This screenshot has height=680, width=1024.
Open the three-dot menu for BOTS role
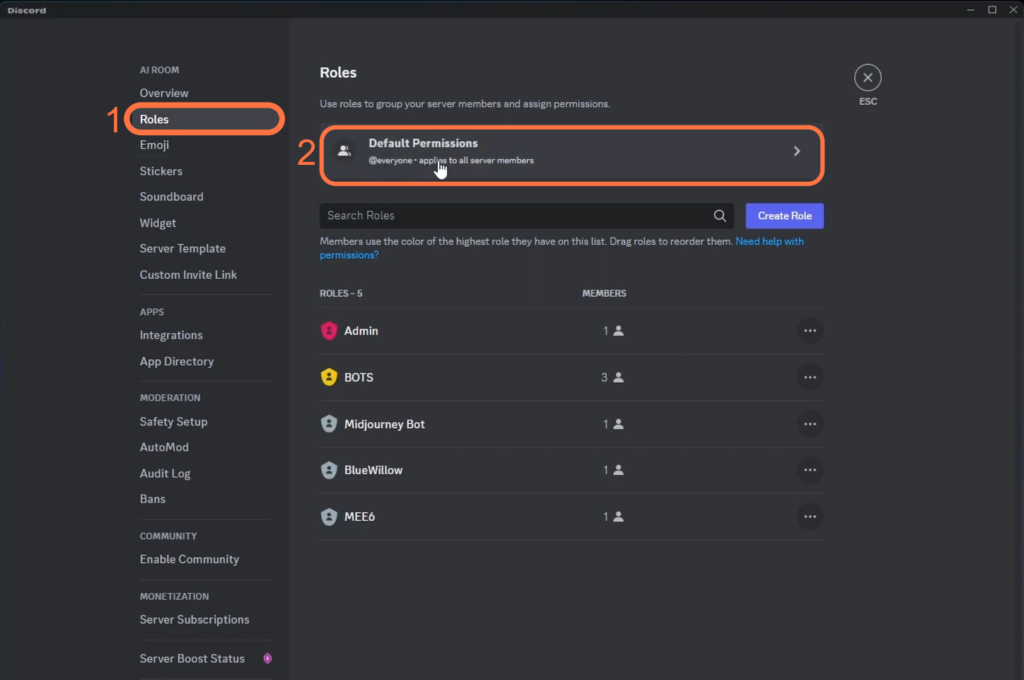point(810,377)
